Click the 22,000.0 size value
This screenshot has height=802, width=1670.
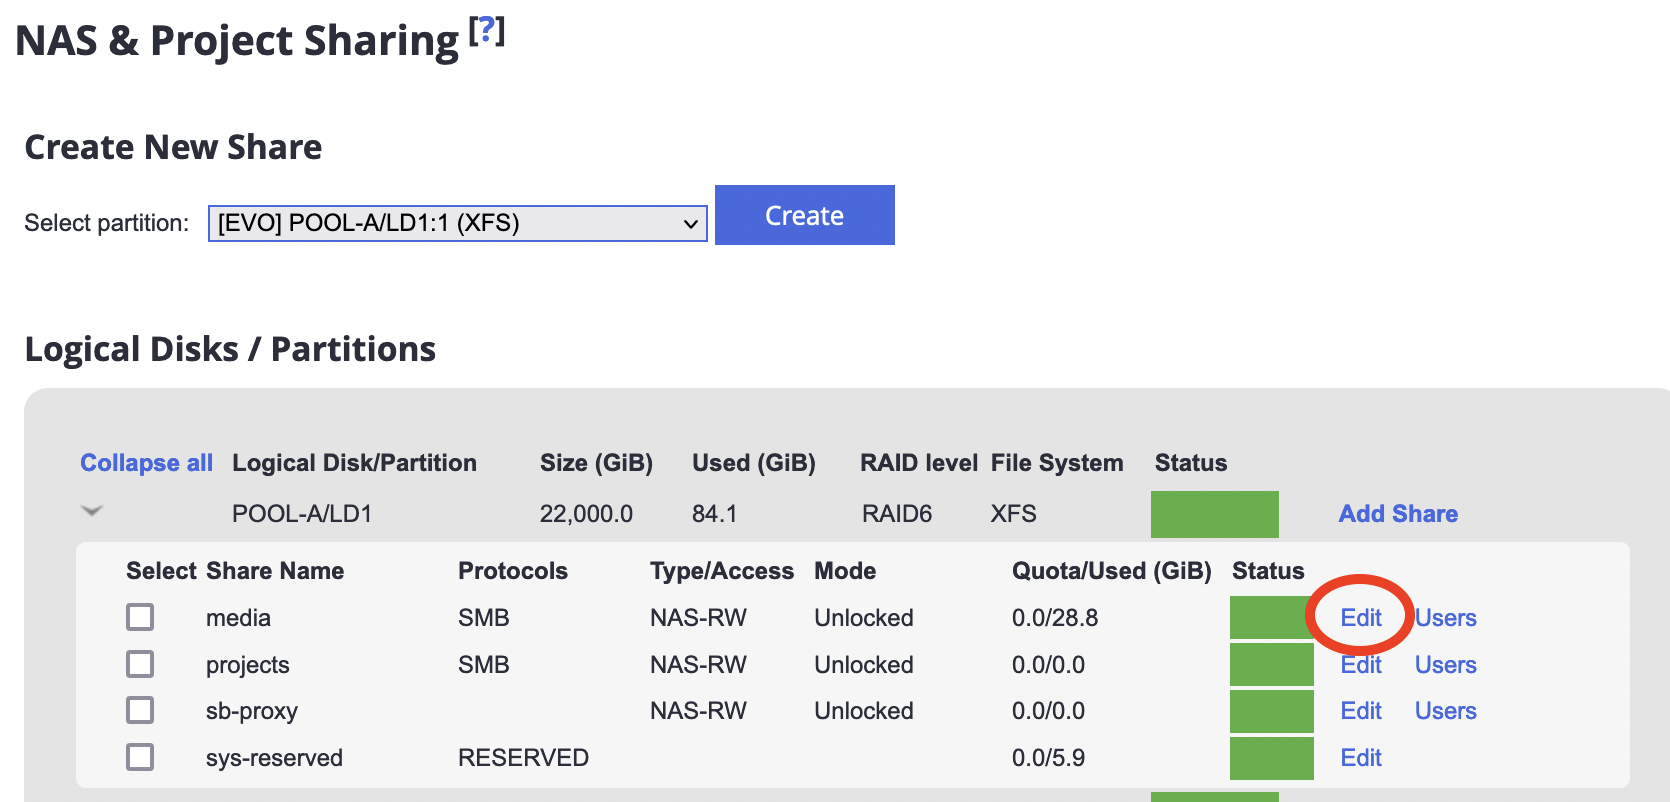click(x=586, y=514)
